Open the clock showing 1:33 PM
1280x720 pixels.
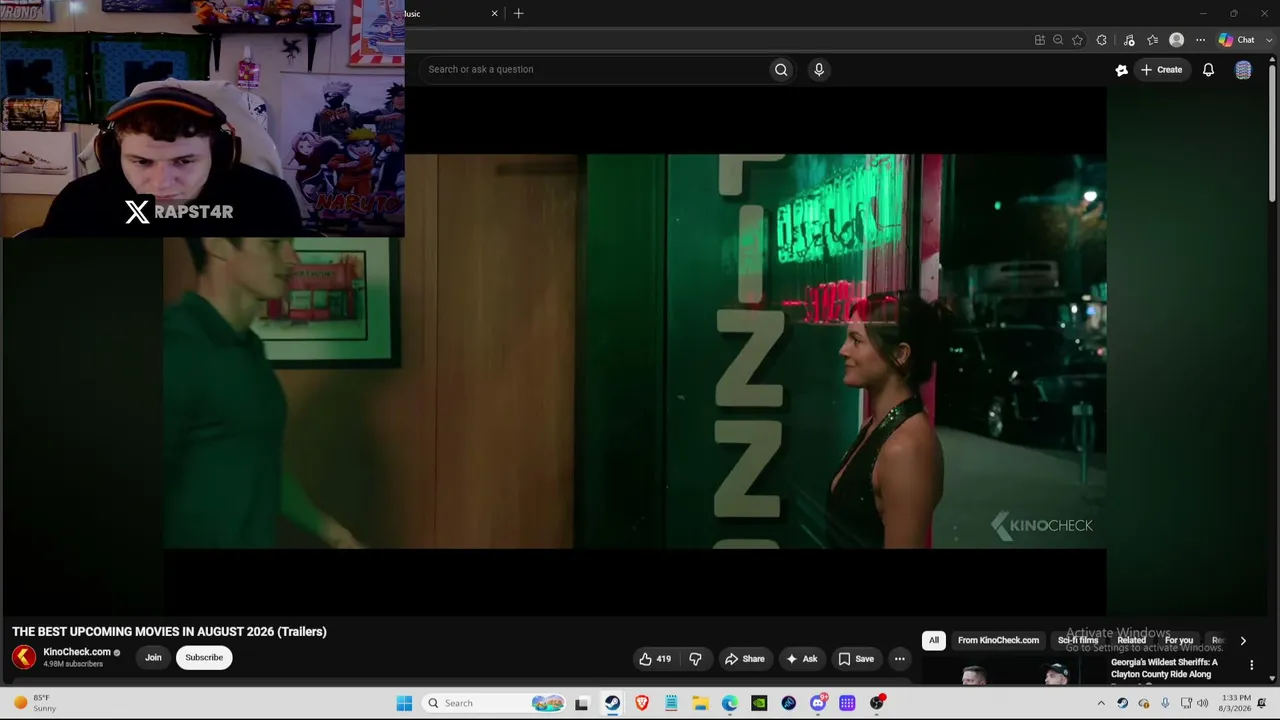tap(1236, 703)
